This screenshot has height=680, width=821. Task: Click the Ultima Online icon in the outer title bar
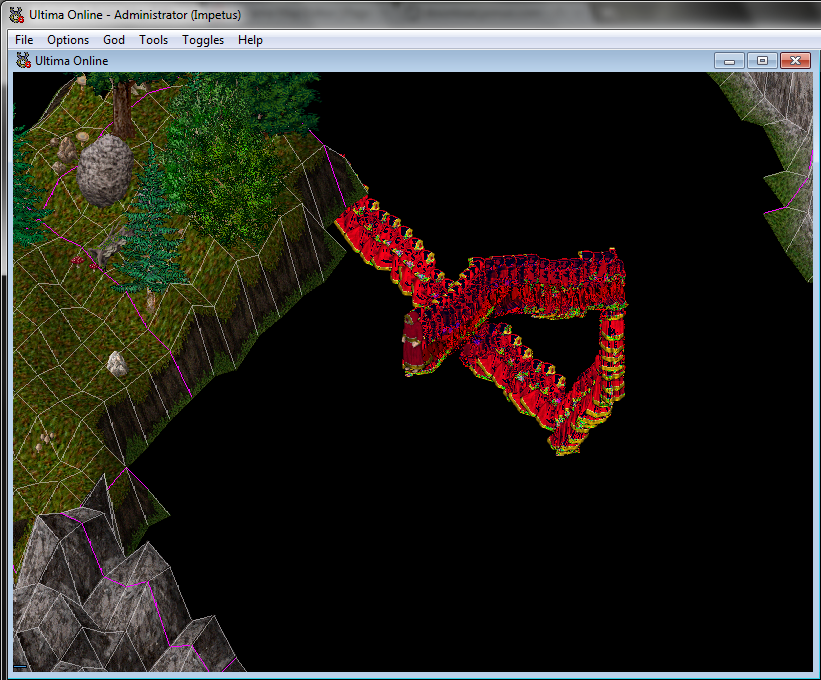coord(17,15)
